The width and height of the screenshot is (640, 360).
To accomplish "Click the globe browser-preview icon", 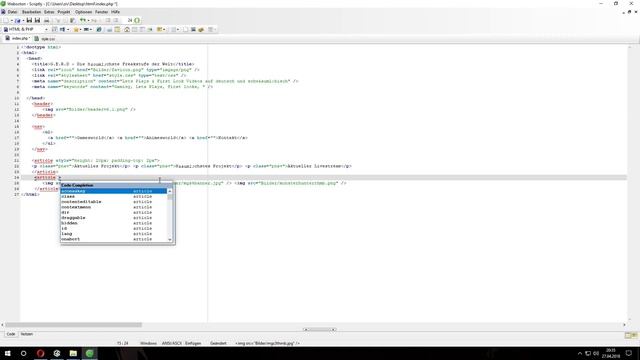I will pyautogui.click(x=99, y=30).
